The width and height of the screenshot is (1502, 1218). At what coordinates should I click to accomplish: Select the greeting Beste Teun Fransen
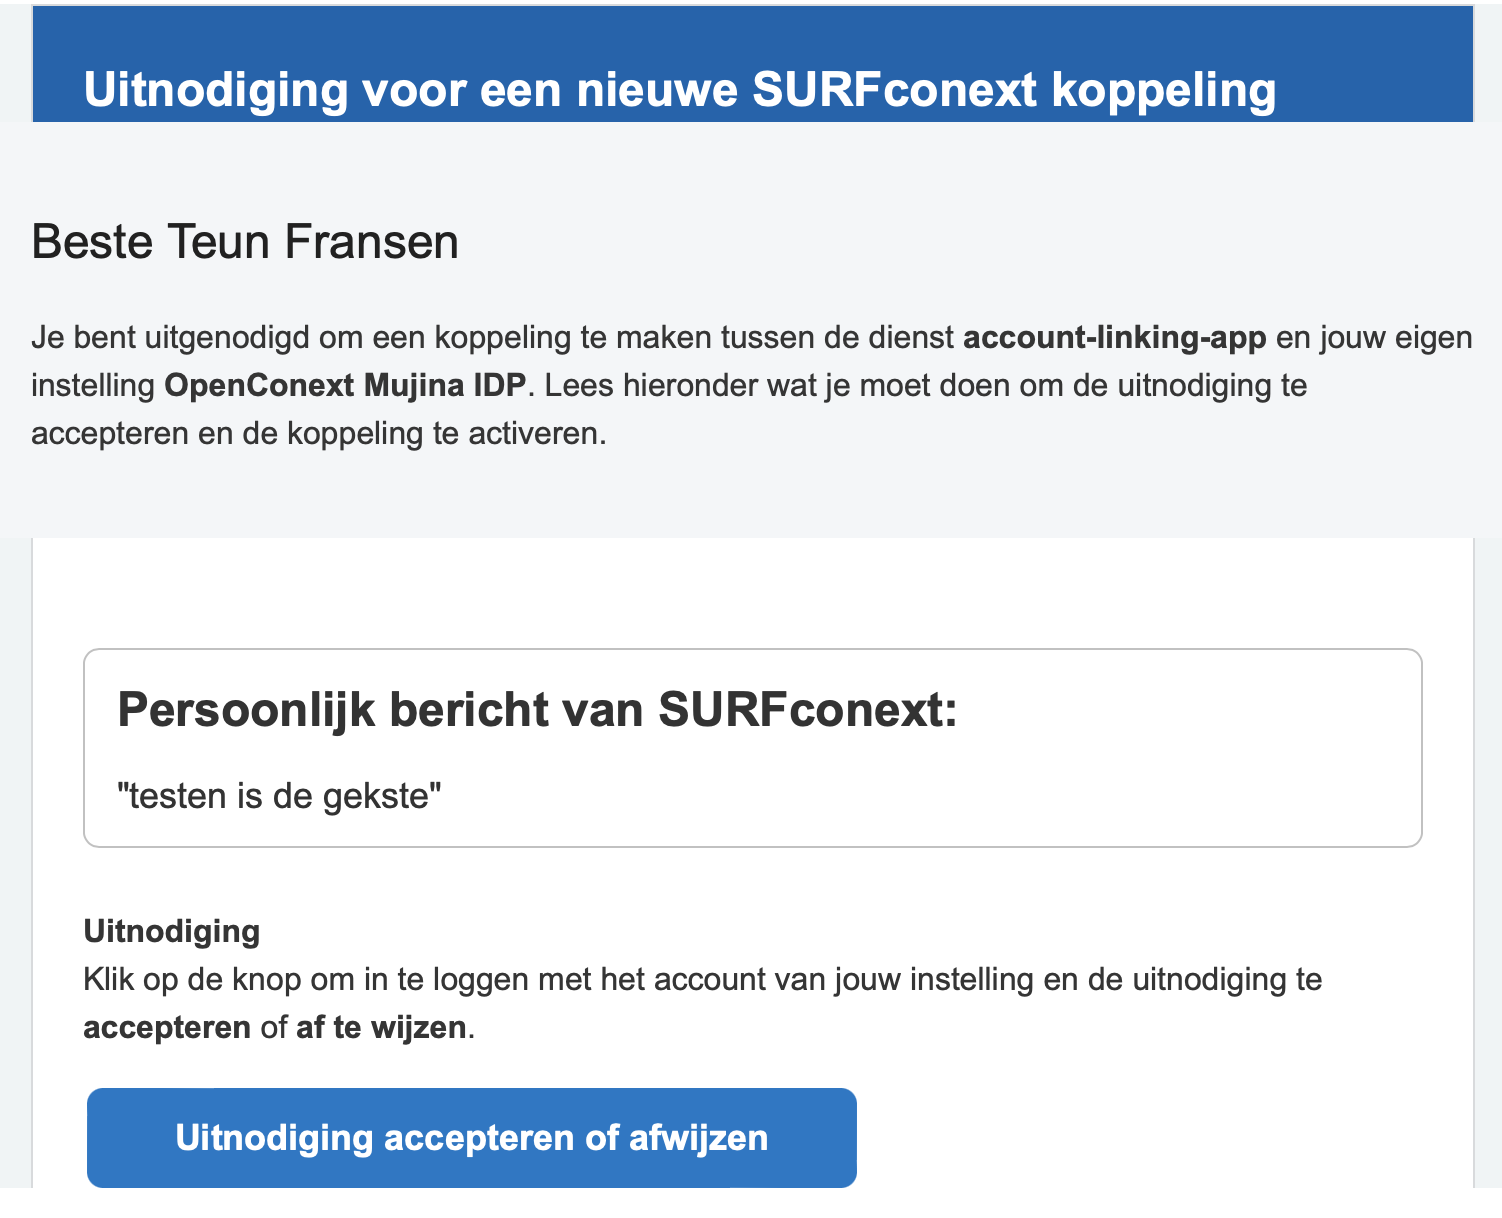pyautogui.click(x=245, y=243)
